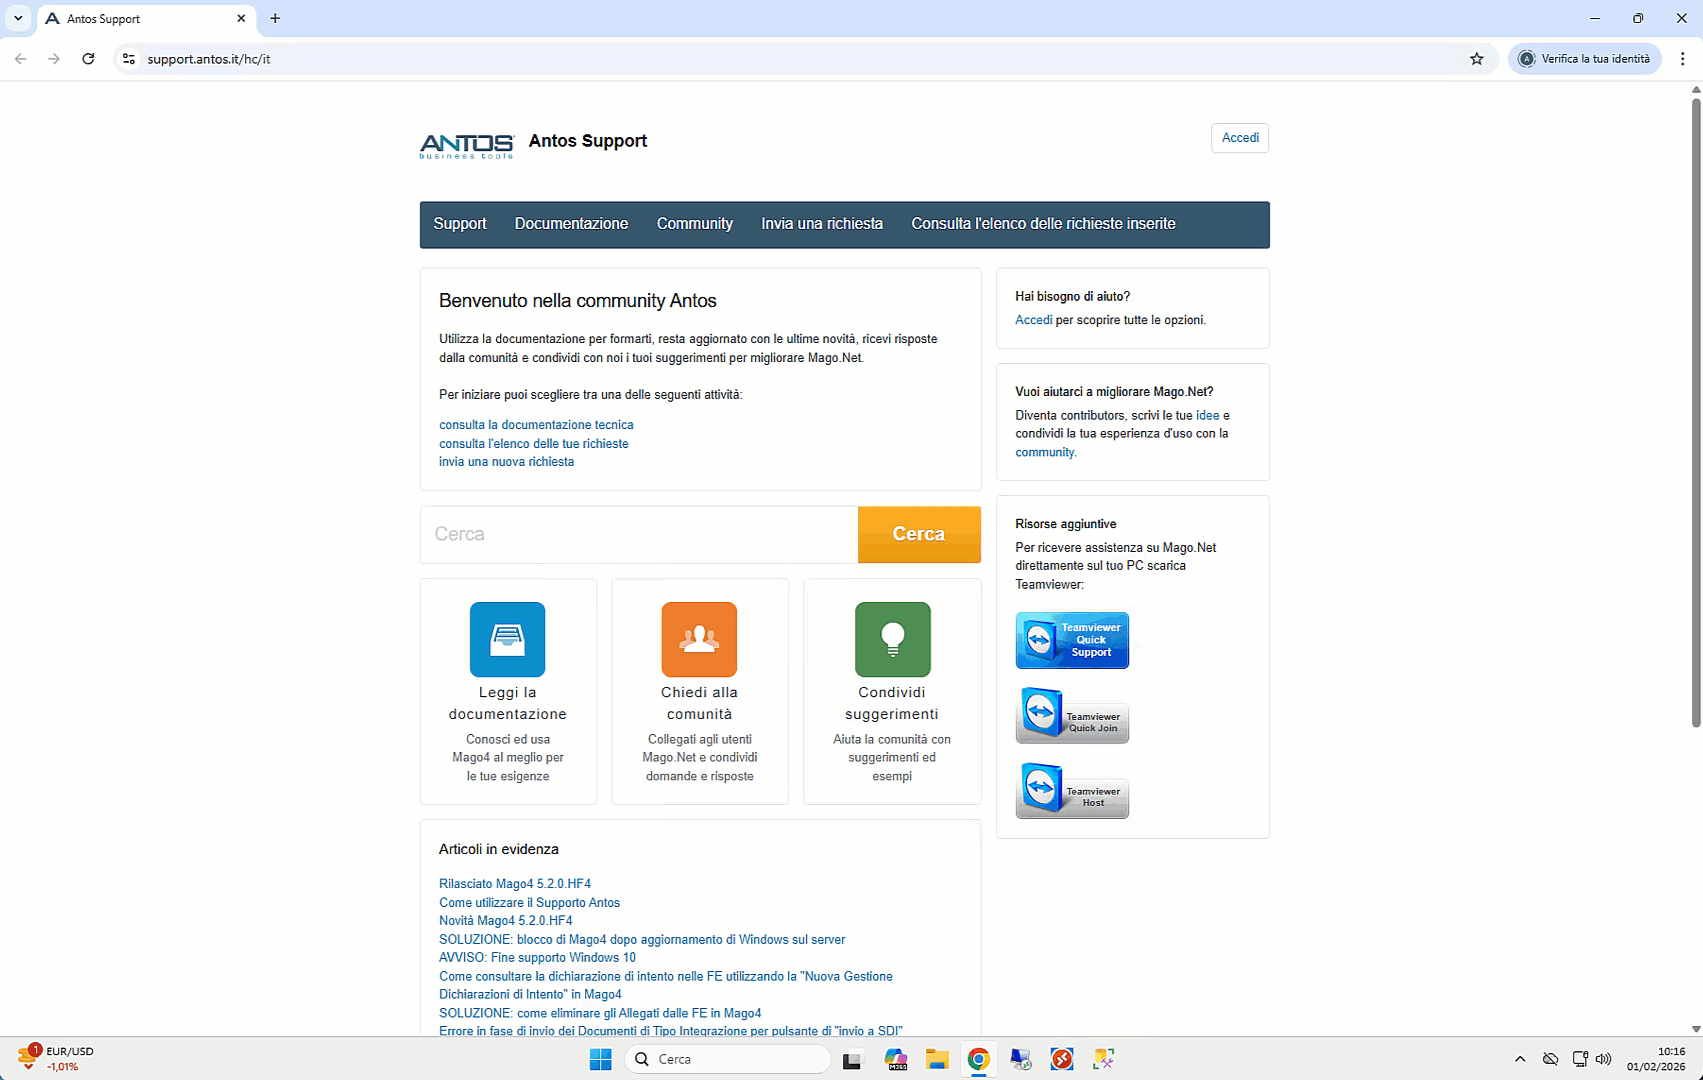Follow consulta l'elenco delle tue richieste link
This screenshot has width=1703, height=1080.
(x=534, y=444)
